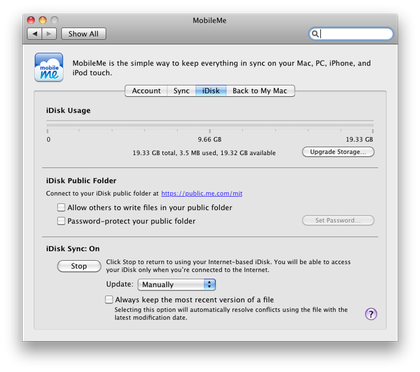420x372 pixels.
Task: Enable allow others to write files checkbox
Action: tap(61, 208)
